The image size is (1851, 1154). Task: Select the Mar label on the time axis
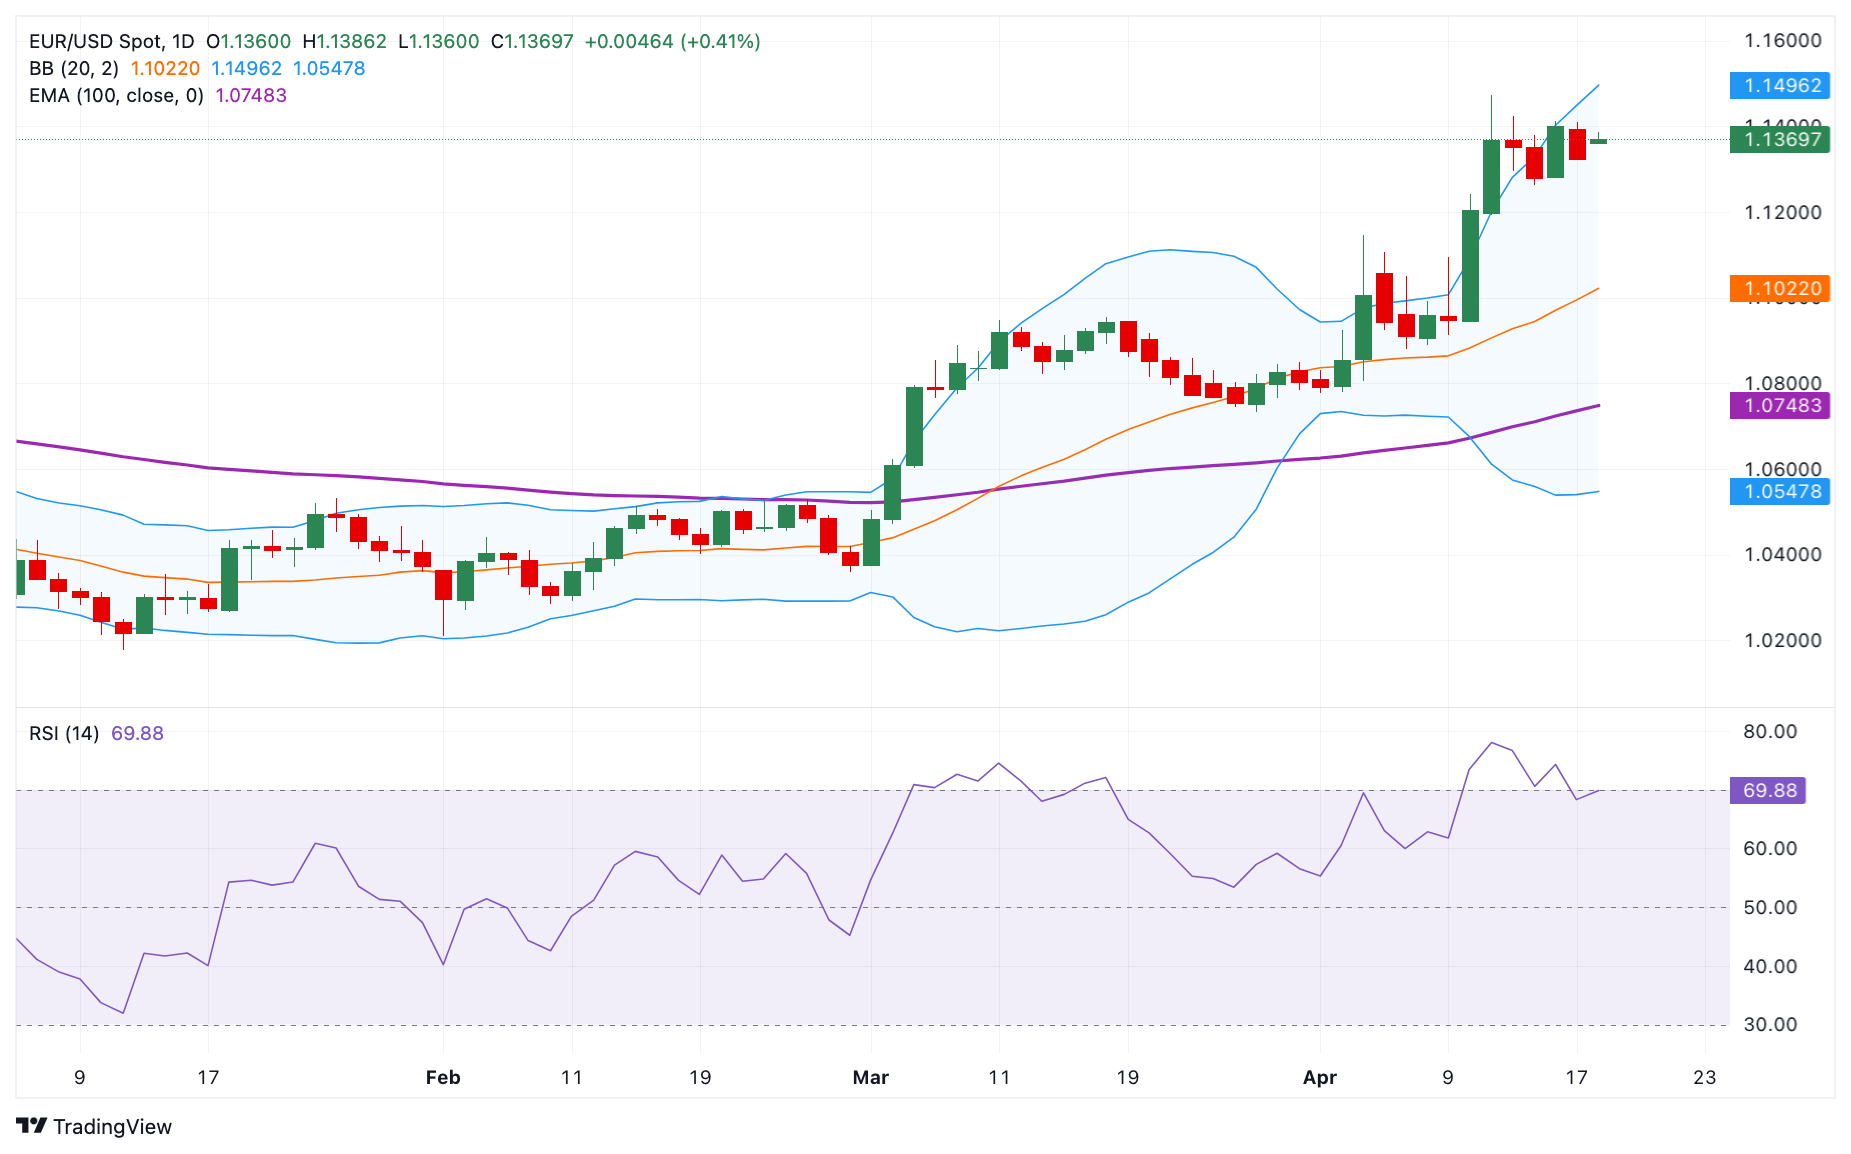tap(871, 1078)
